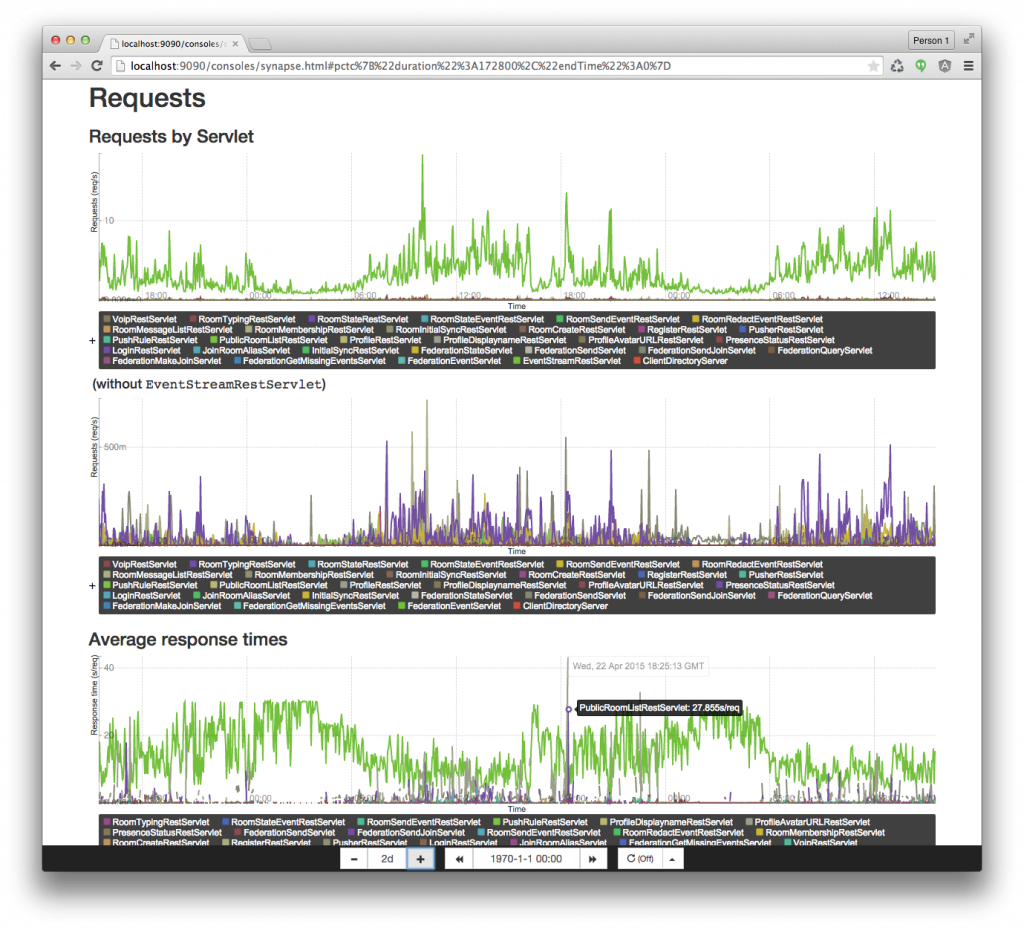
Task: Expand the first legend with its '+' control
Action: tap(92, 341)
